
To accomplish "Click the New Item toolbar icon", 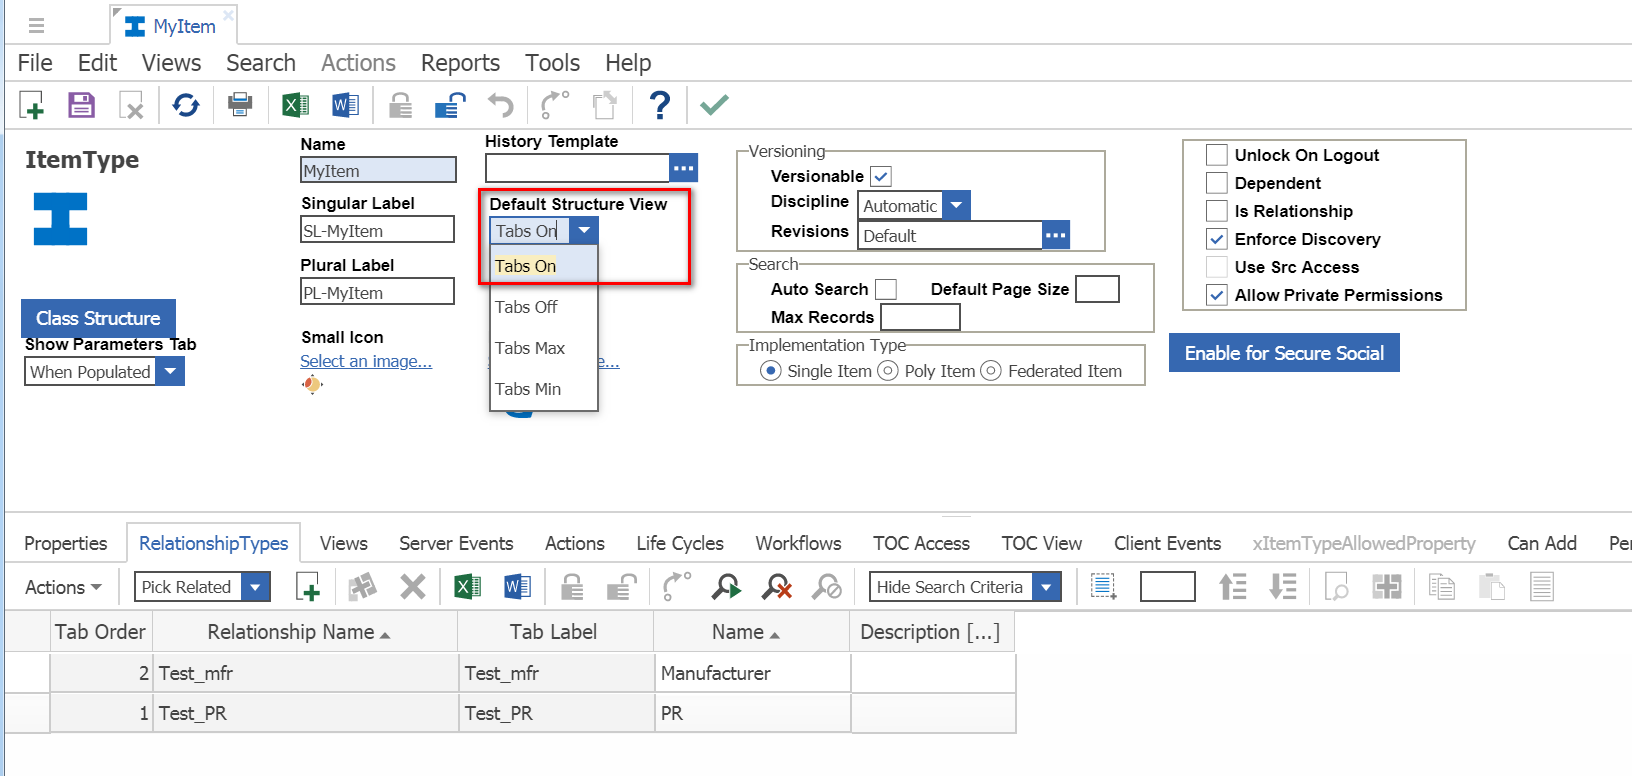I will (32, 105).
